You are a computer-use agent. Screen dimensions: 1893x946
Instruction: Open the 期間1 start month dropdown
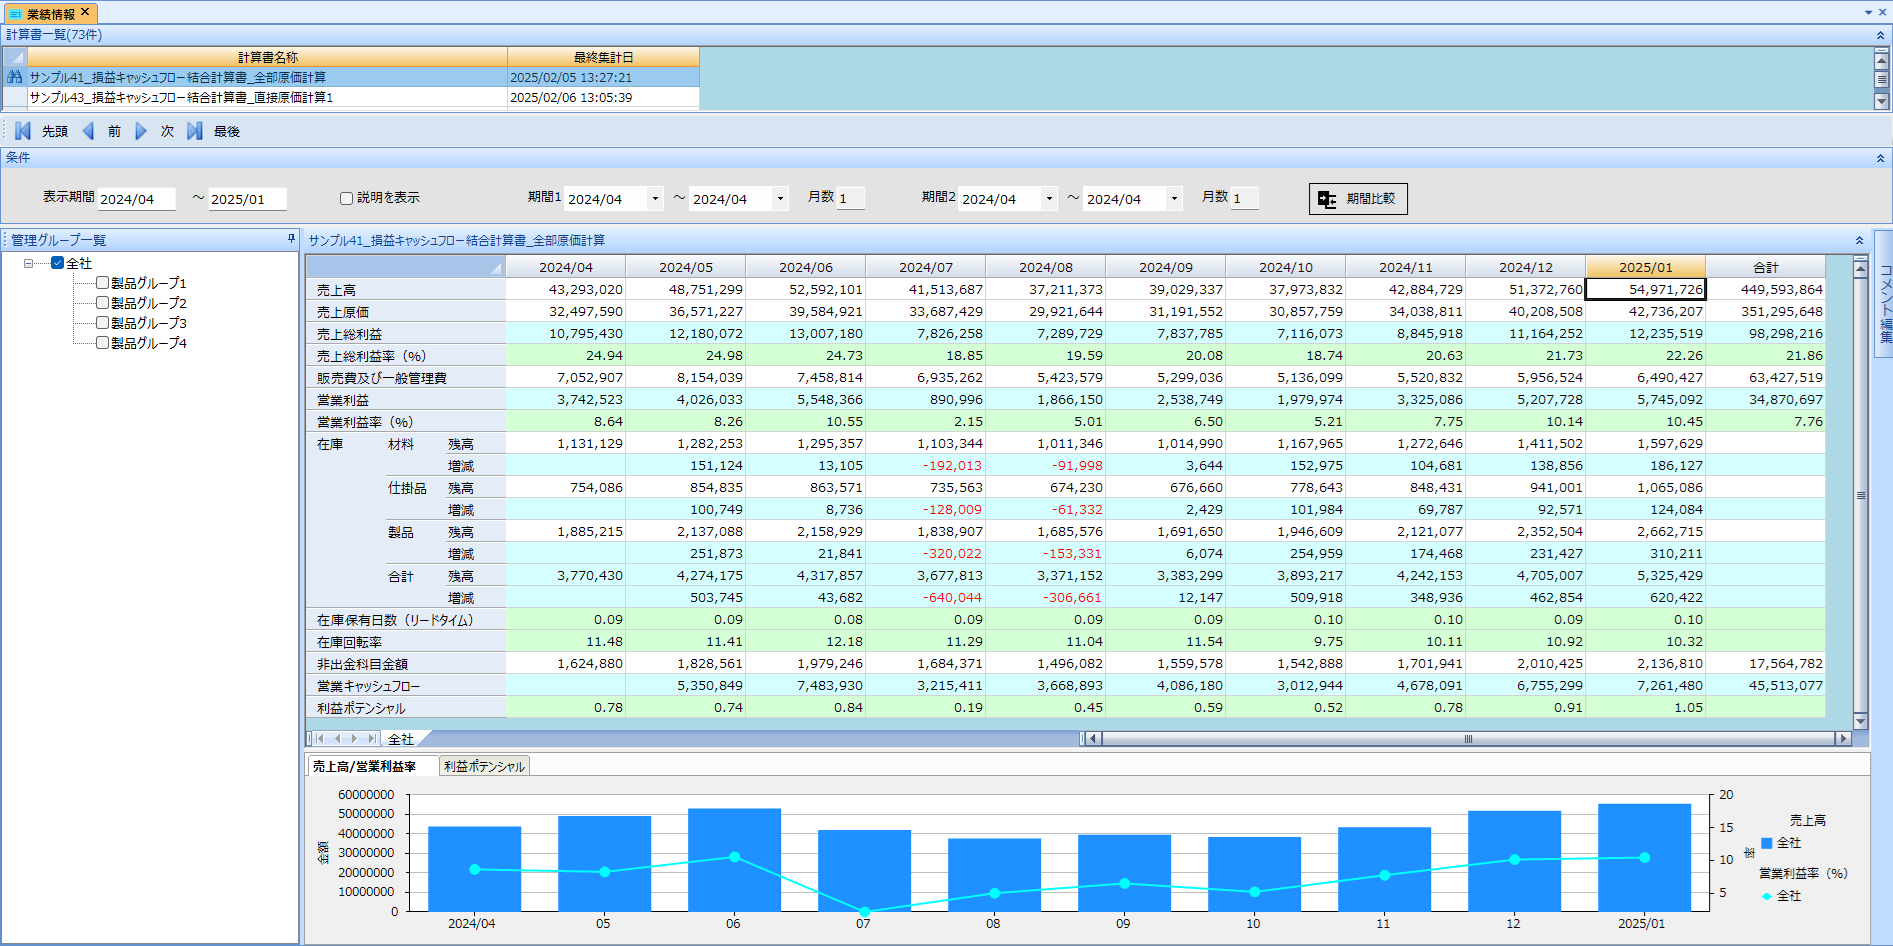click(x=655, y=199)
